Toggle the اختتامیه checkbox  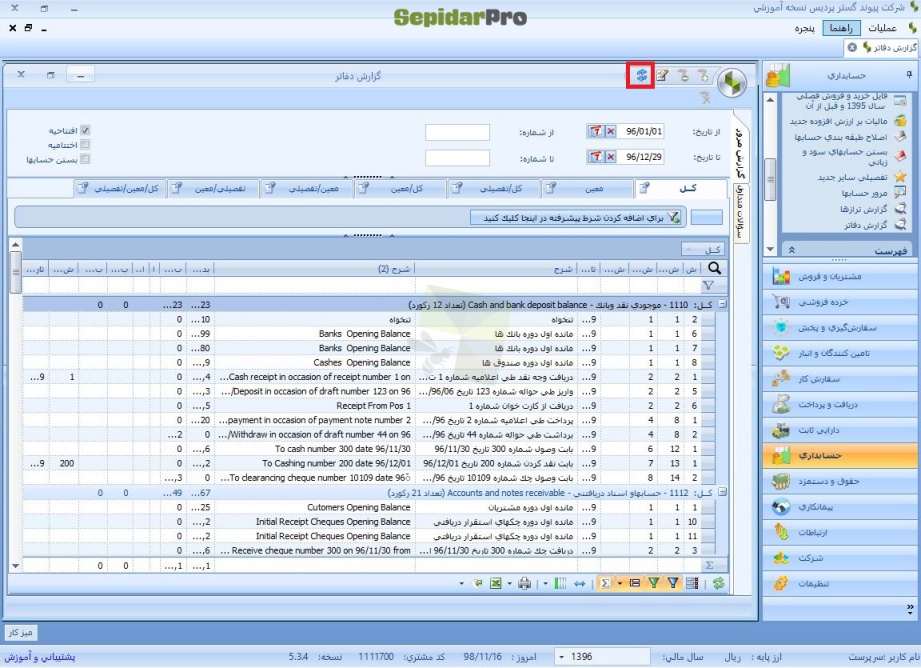(85, 145)
